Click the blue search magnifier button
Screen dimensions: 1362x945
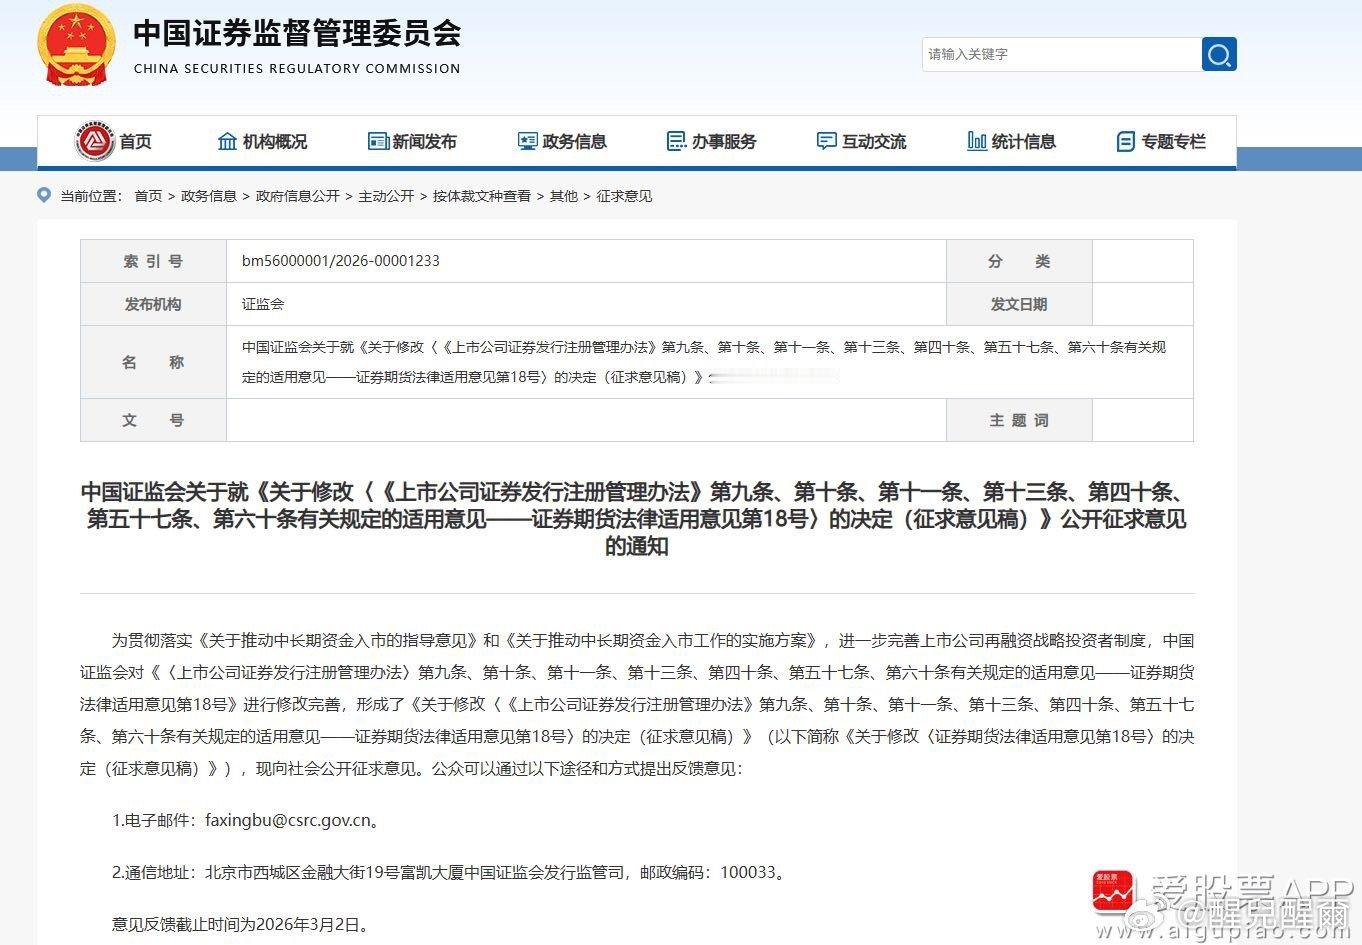[x=1219, y=55]
